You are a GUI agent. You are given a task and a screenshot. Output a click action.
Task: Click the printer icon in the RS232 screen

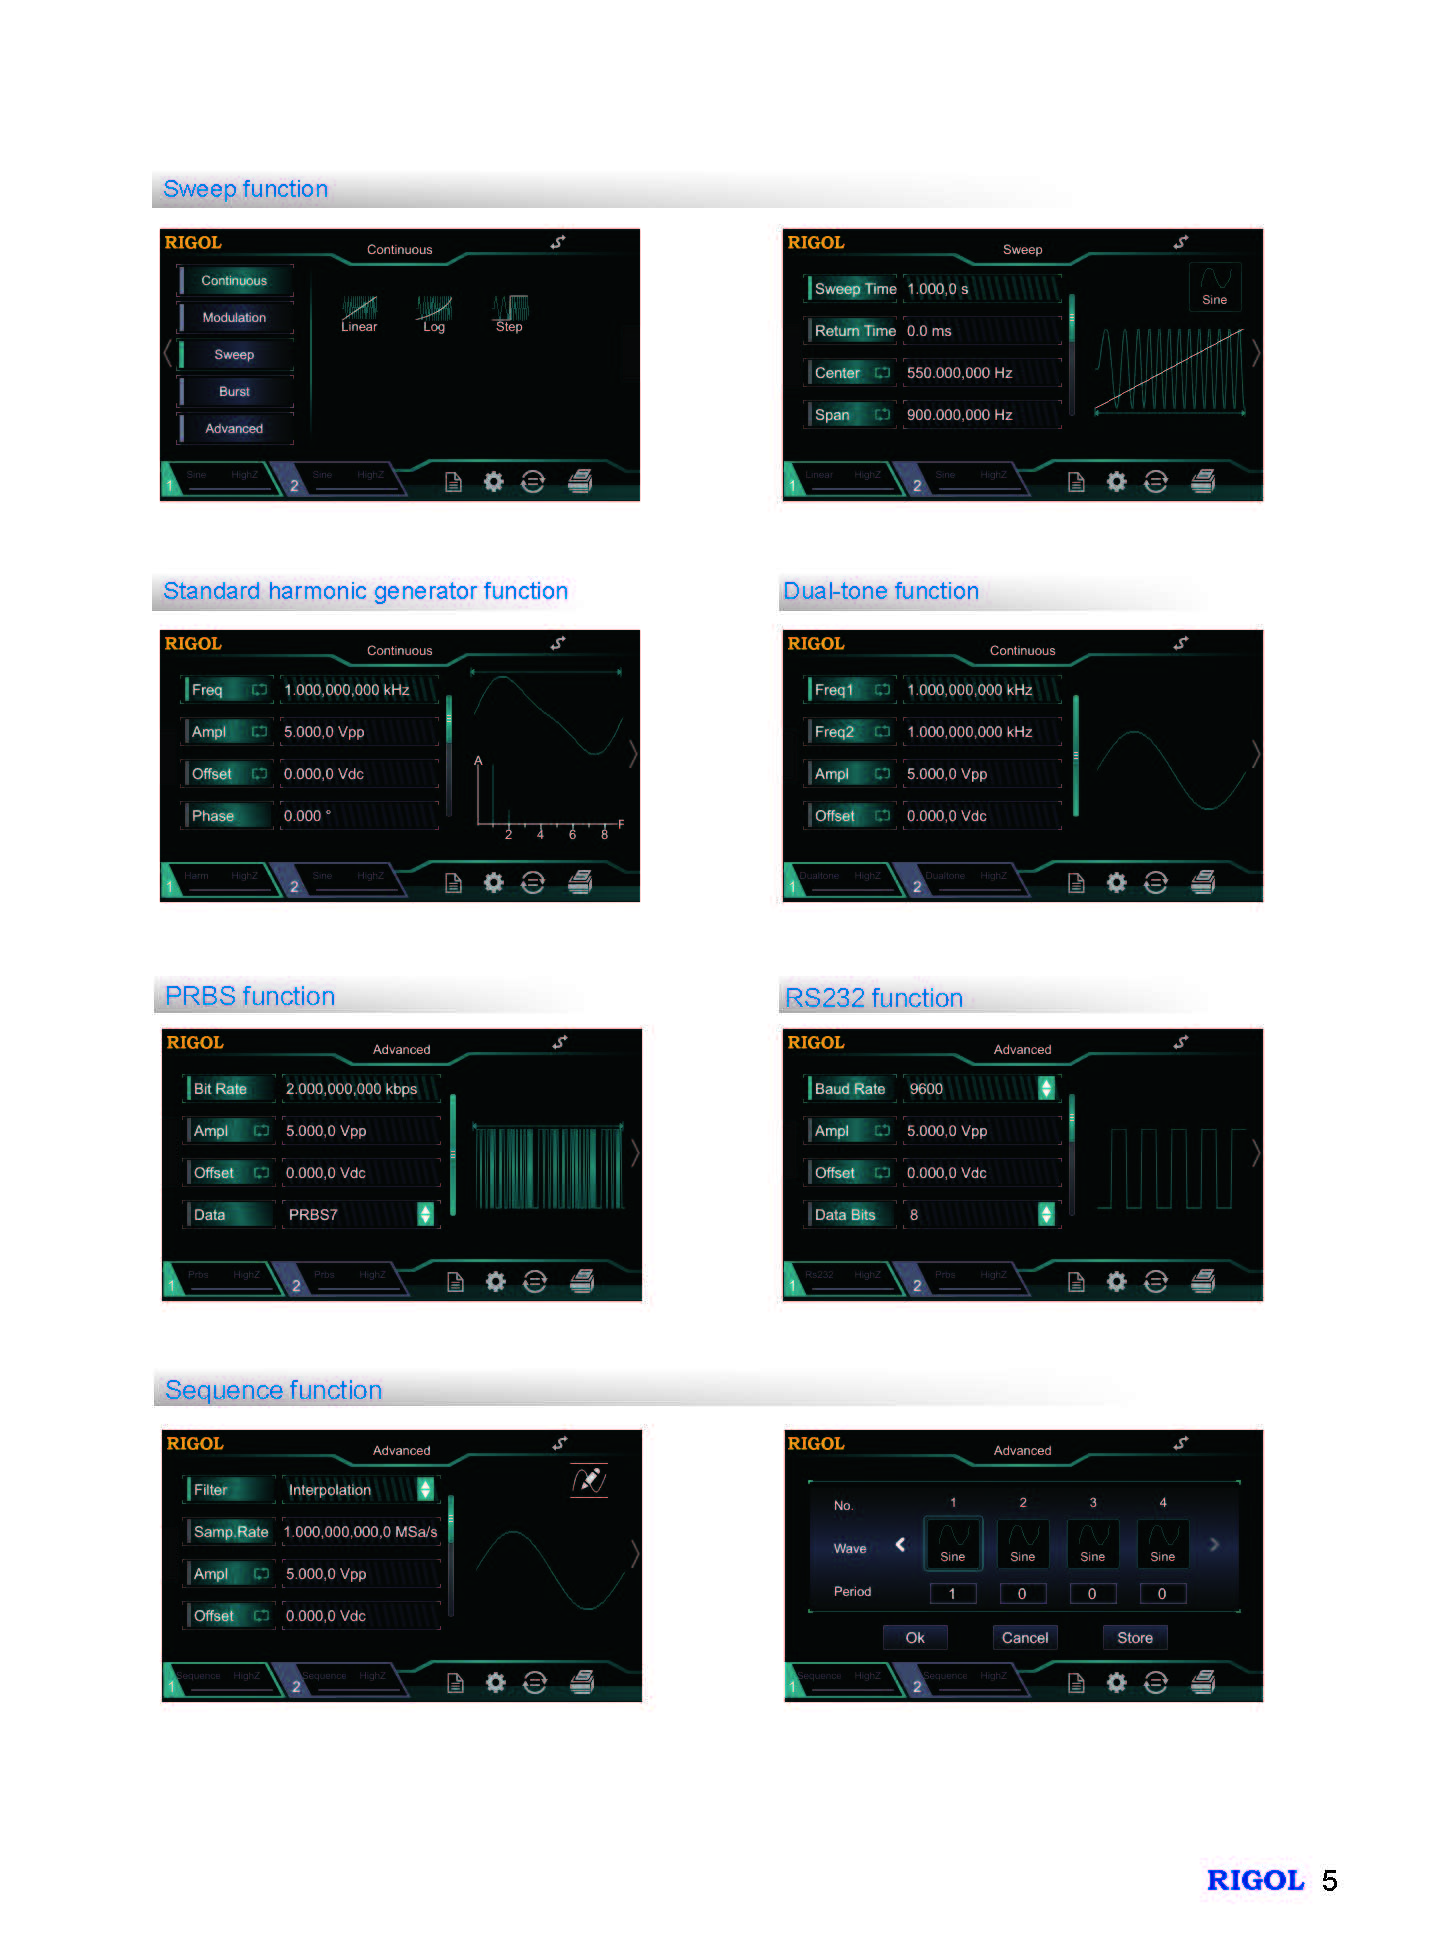point(1203,1281)
